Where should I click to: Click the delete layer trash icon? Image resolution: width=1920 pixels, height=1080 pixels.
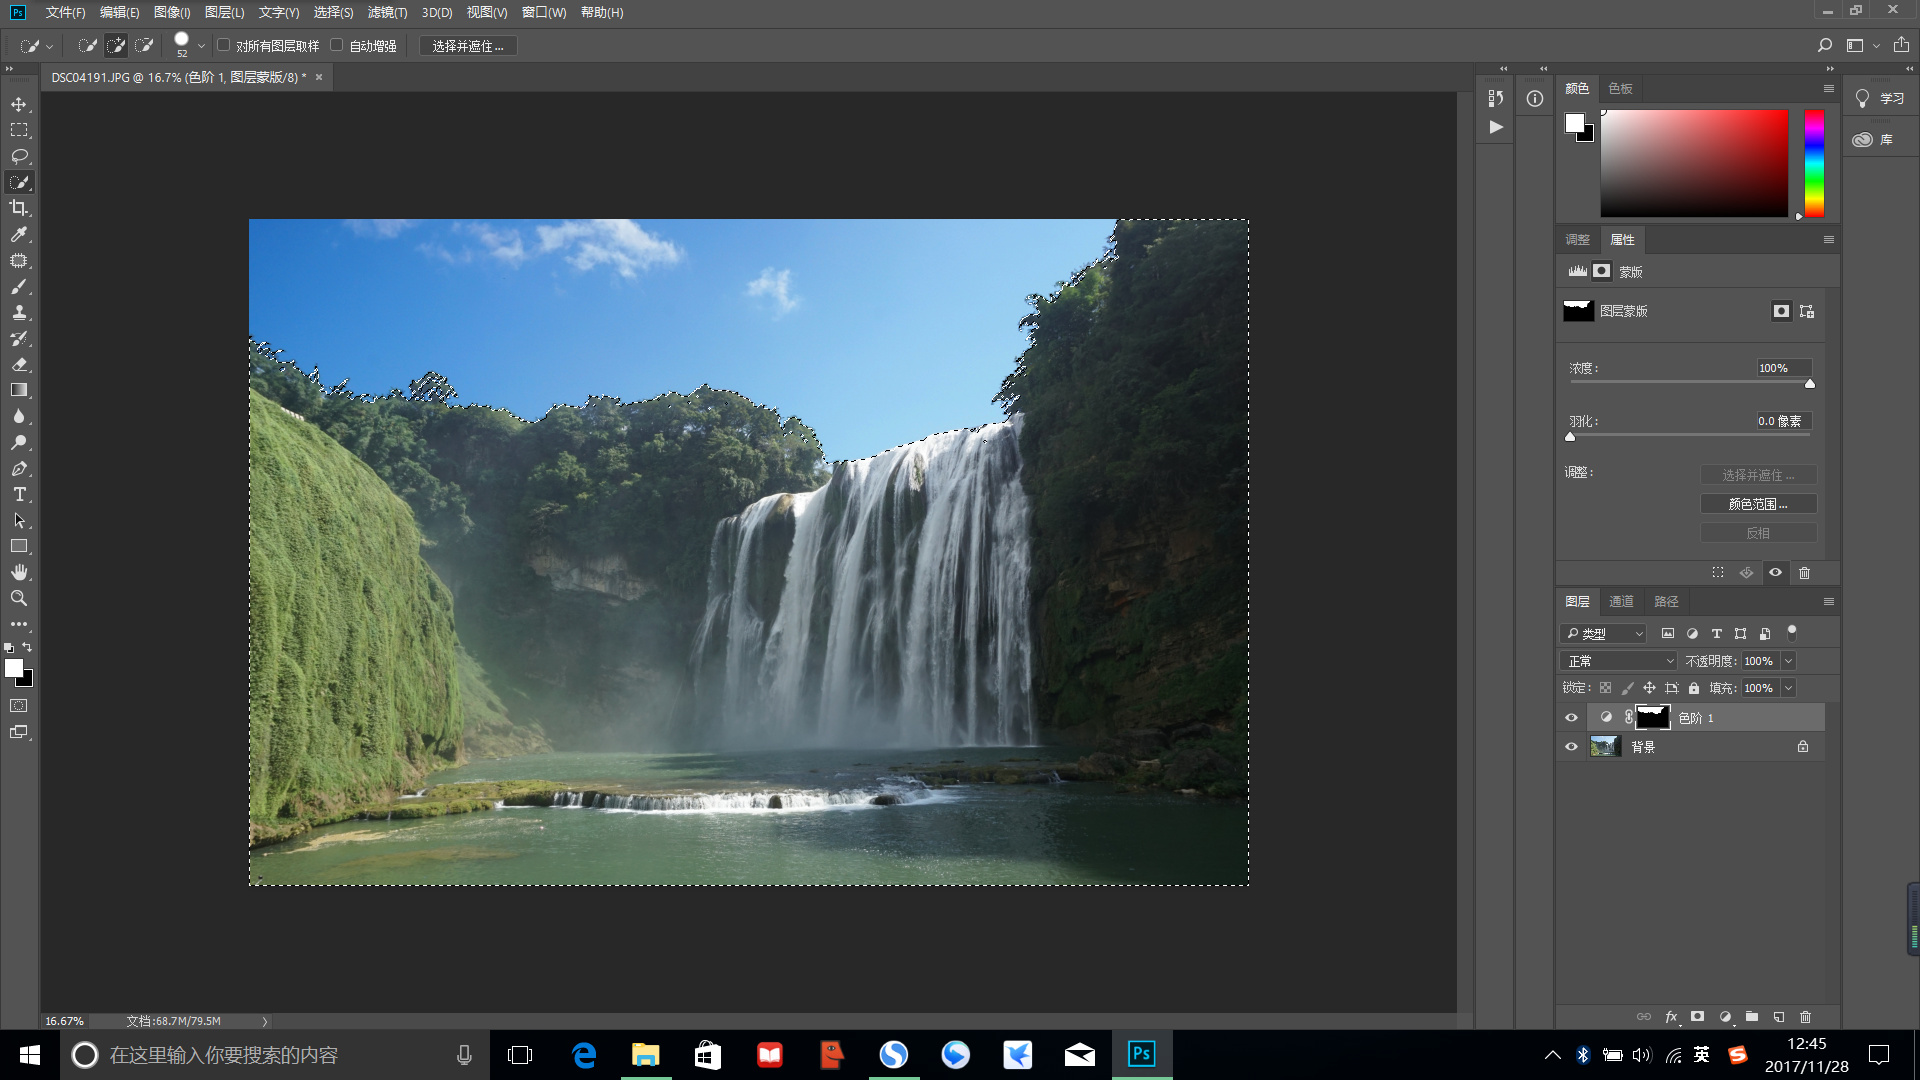tap(1805, 1017)
